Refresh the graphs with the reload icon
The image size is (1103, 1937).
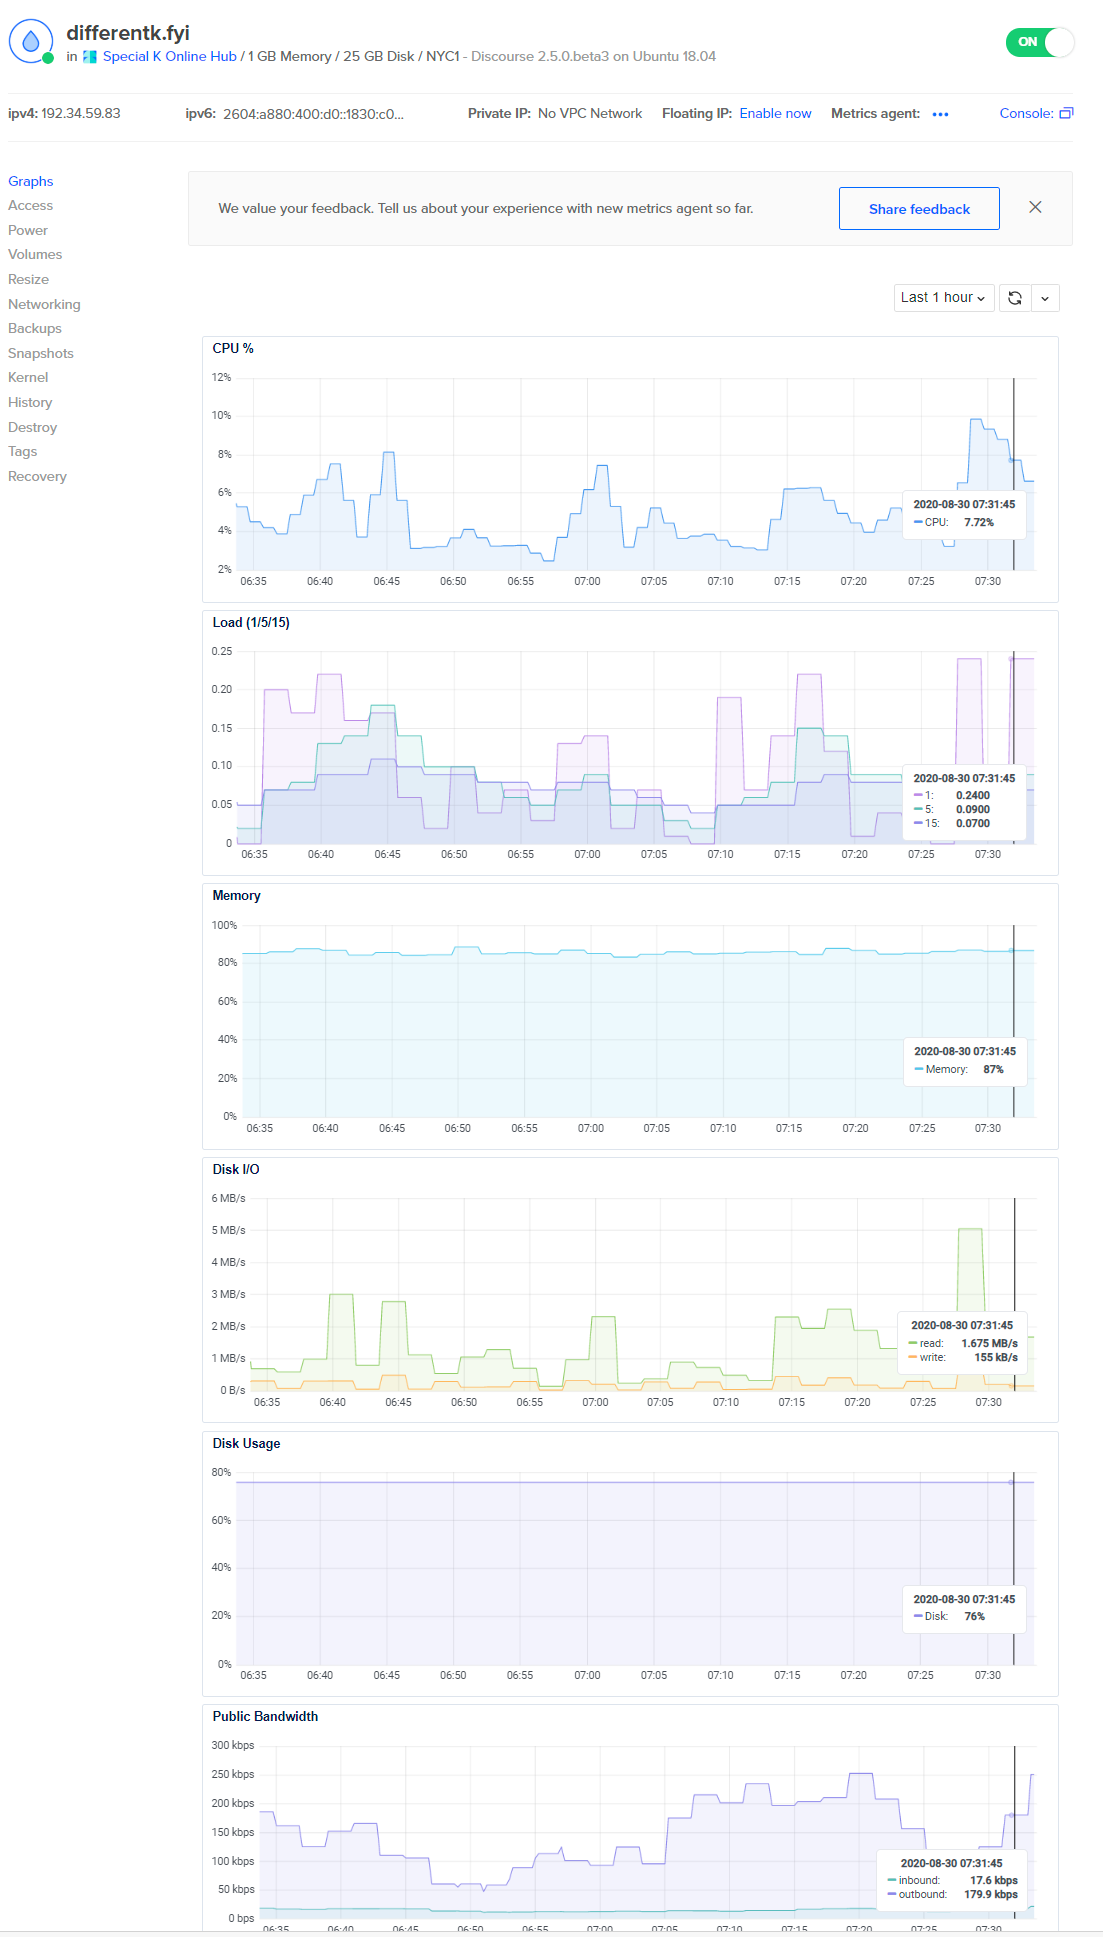tap(1014, 298)
